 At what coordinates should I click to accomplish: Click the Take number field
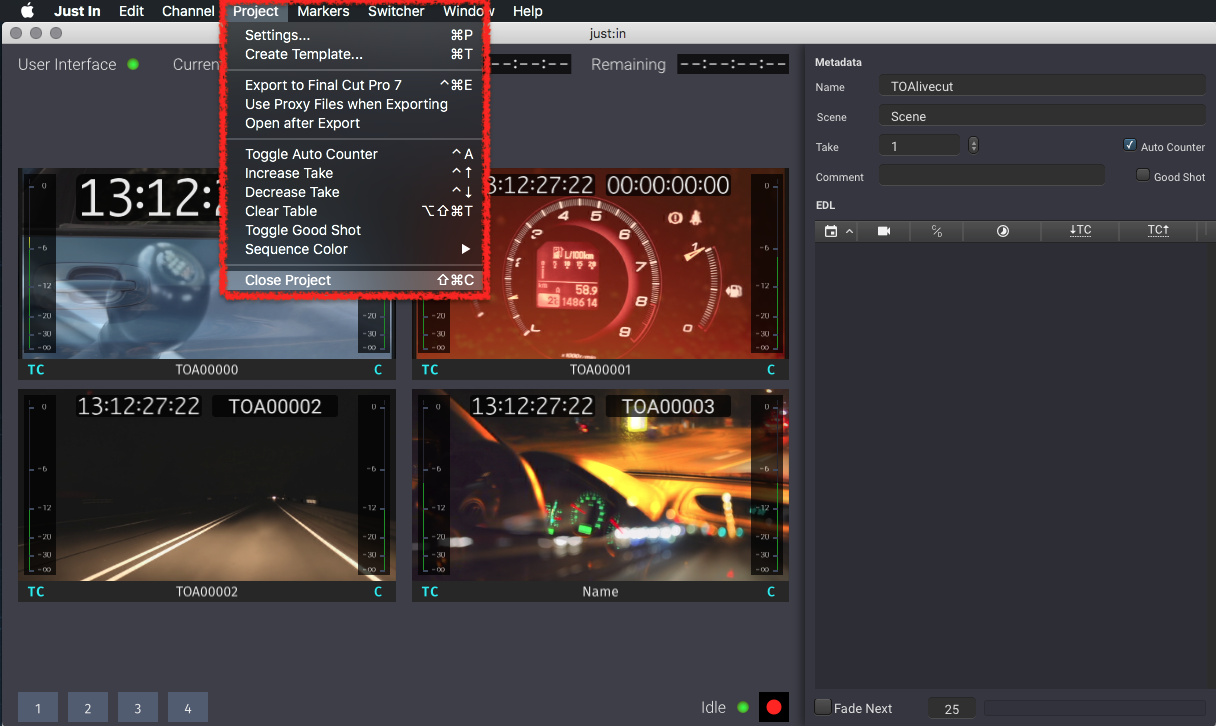pos(919,145)
